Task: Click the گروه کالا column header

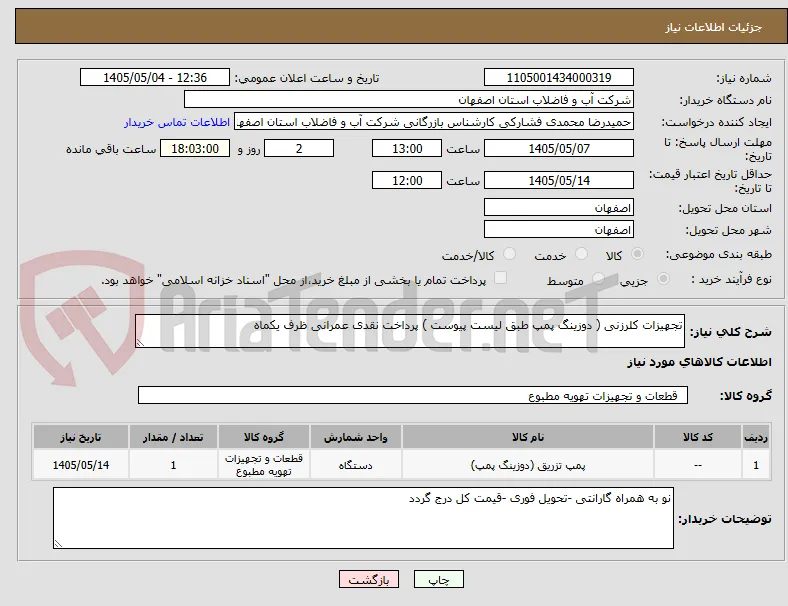Action: [264, 437]
